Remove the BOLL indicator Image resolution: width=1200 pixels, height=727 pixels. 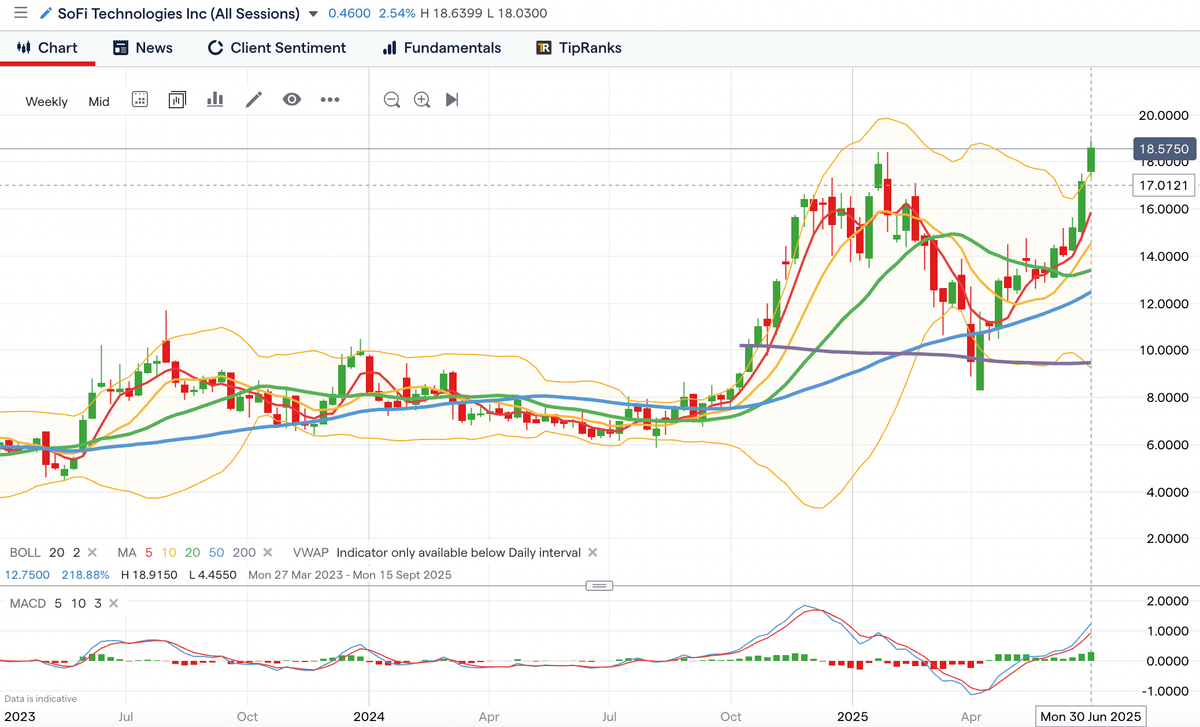pos(92,552)
